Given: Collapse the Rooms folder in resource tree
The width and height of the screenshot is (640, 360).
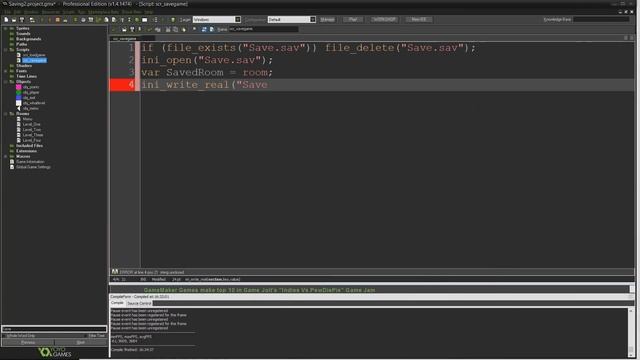Looking at the screenshot, I should pos(5,114).
